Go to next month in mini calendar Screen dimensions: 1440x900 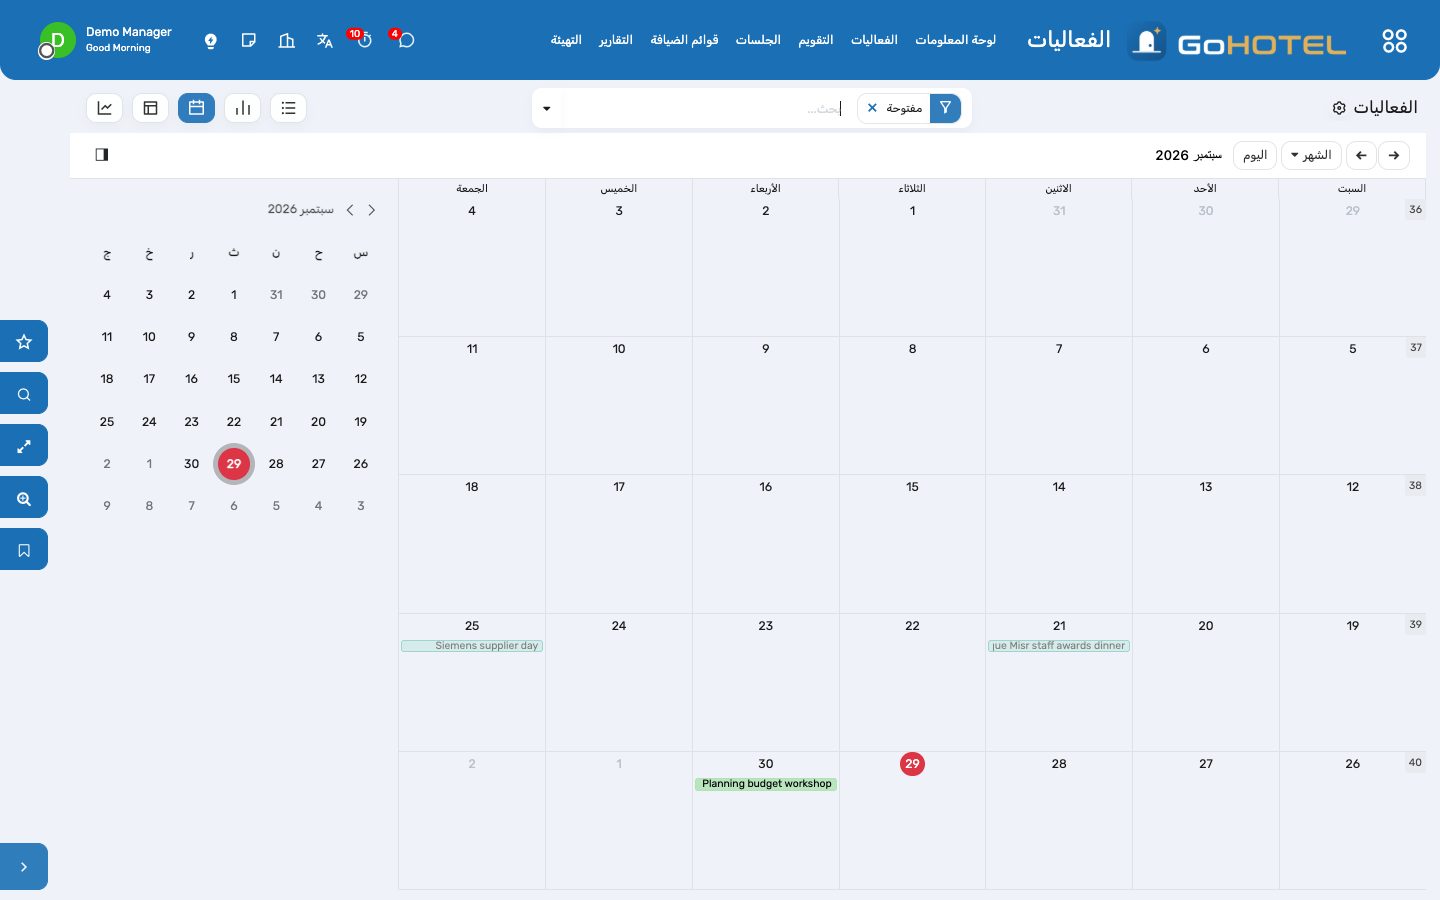(x=350, y=210)
